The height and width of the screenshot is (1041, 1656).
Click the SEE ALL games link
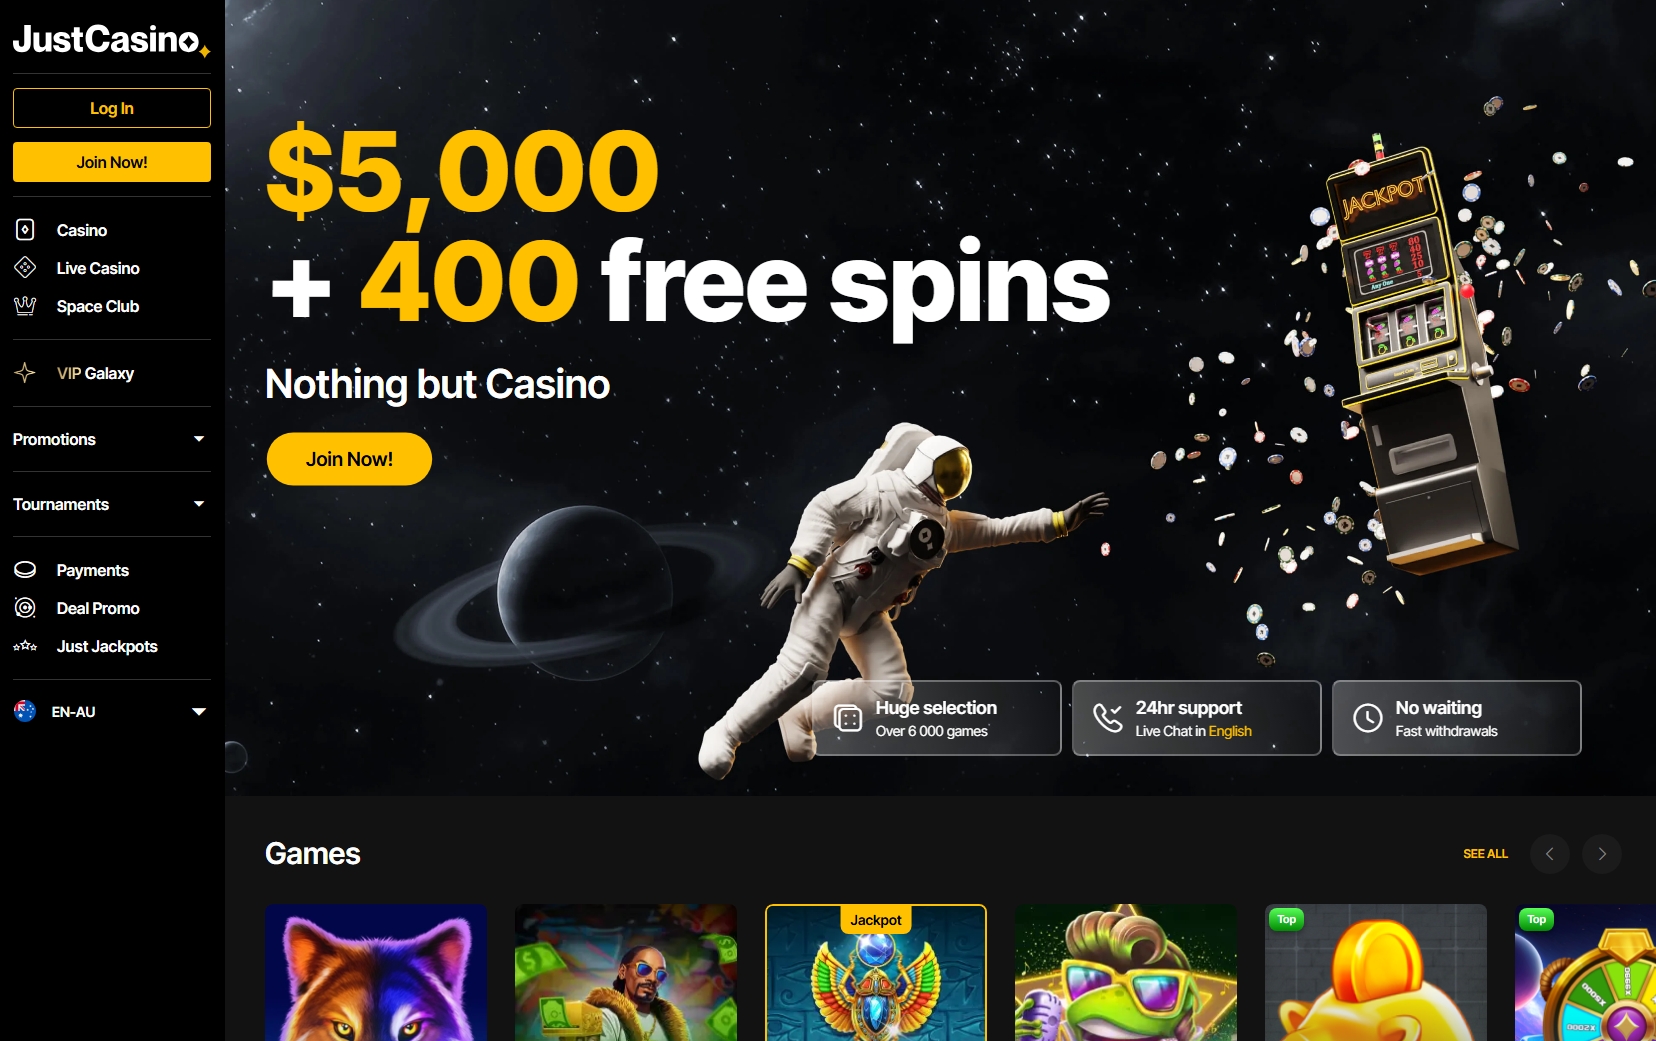[x=1485, y=854]
